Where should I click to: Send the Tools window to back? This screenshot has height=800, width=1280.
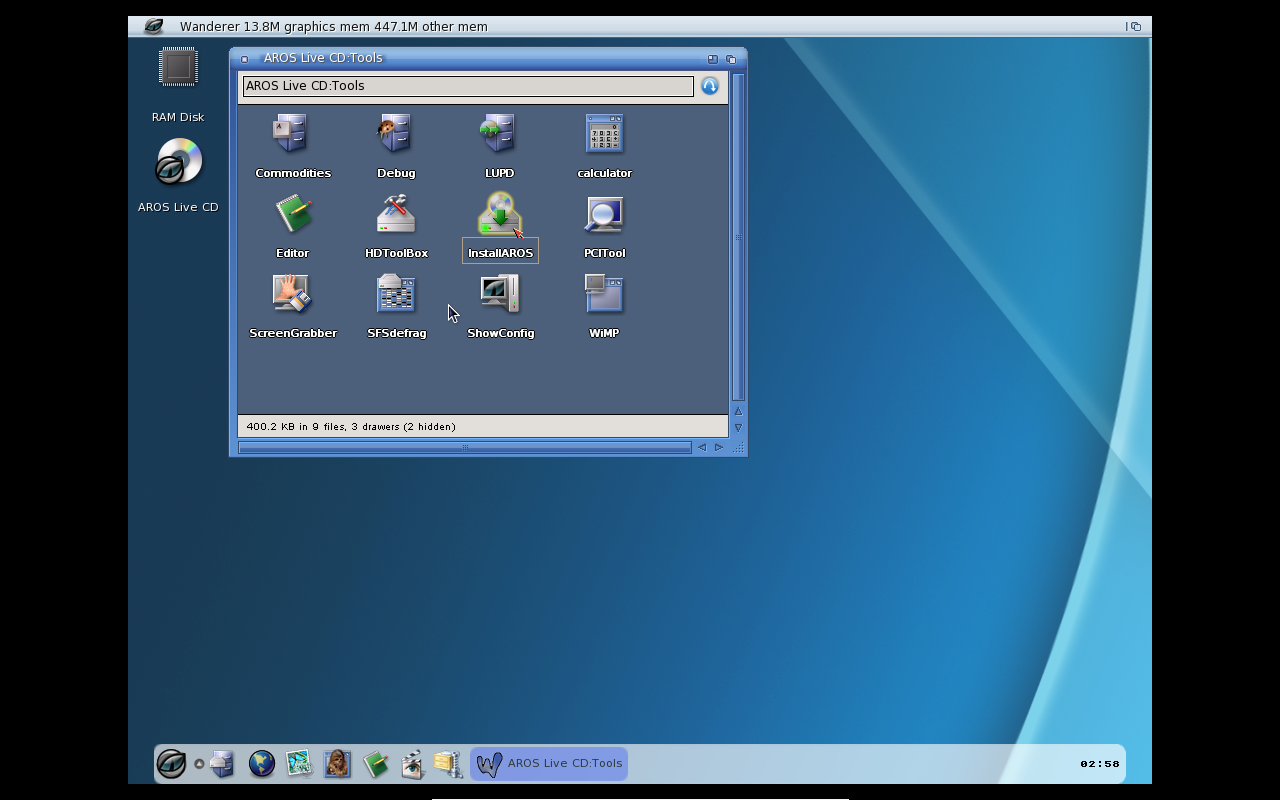click(731, 59)
